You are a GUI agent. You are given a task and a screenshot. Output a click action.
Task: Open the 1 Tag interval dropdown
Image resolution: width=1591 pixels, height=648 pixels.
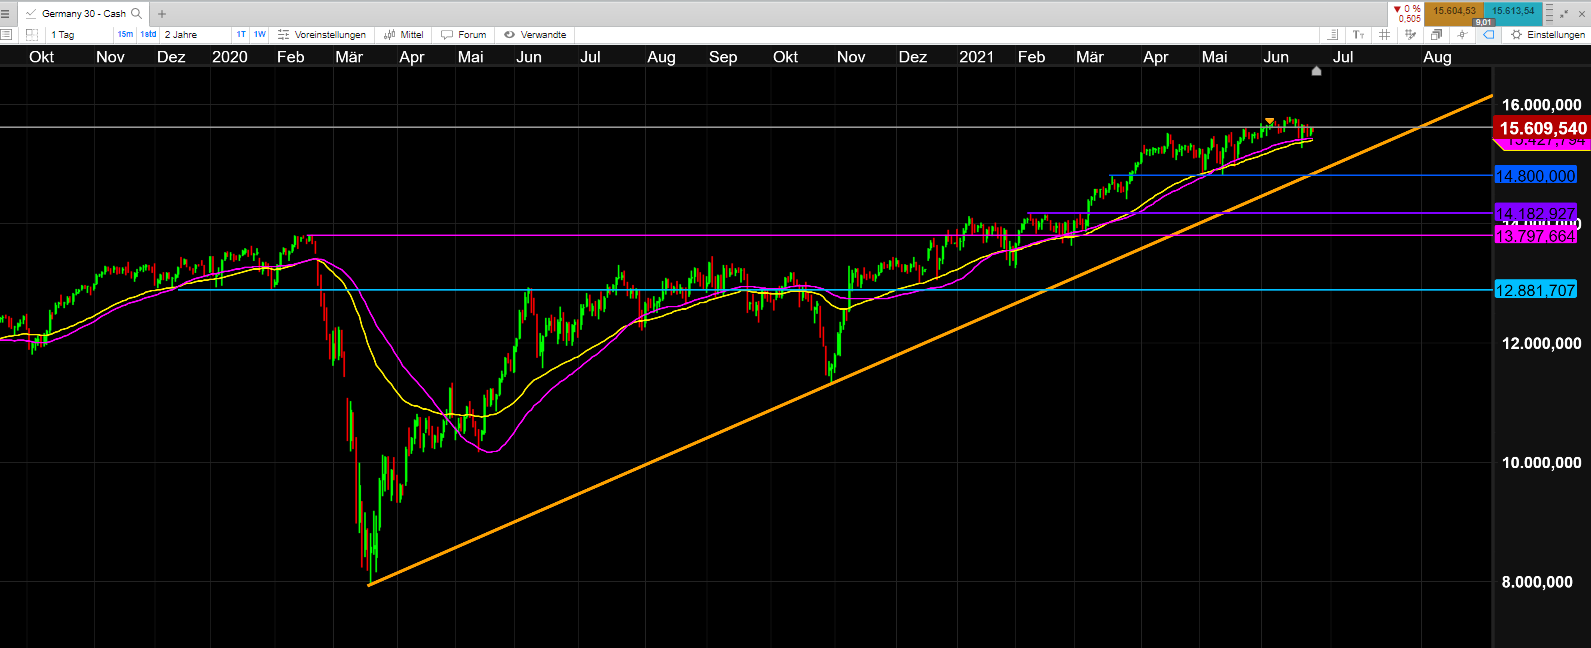[80, 35]
